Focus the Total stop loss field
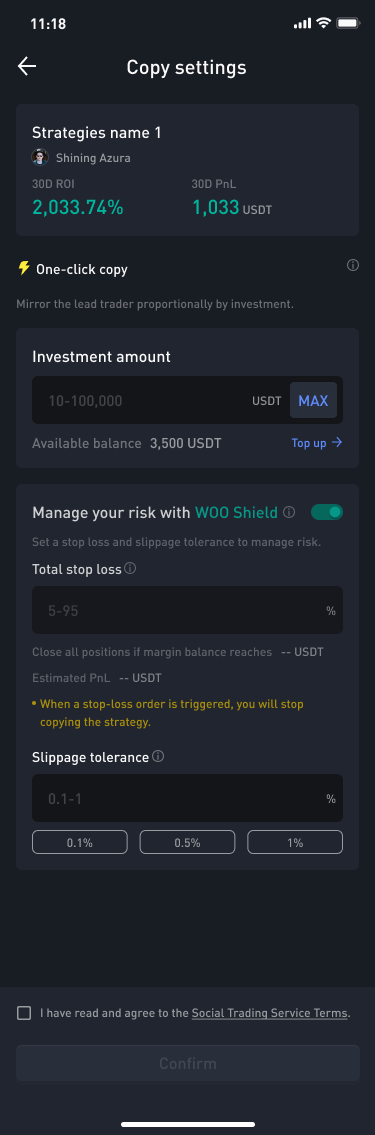The height and width of the screenshot is (1135, 375). [188, 610]
